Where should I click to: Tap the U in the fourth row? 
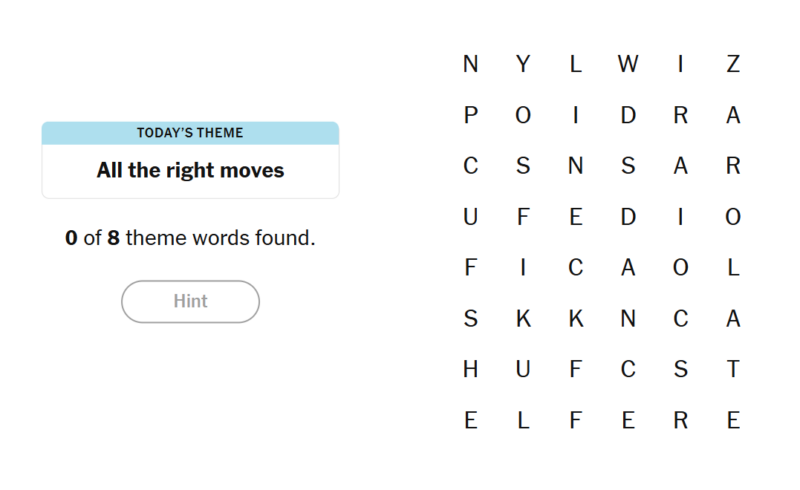tap(470, 217)
